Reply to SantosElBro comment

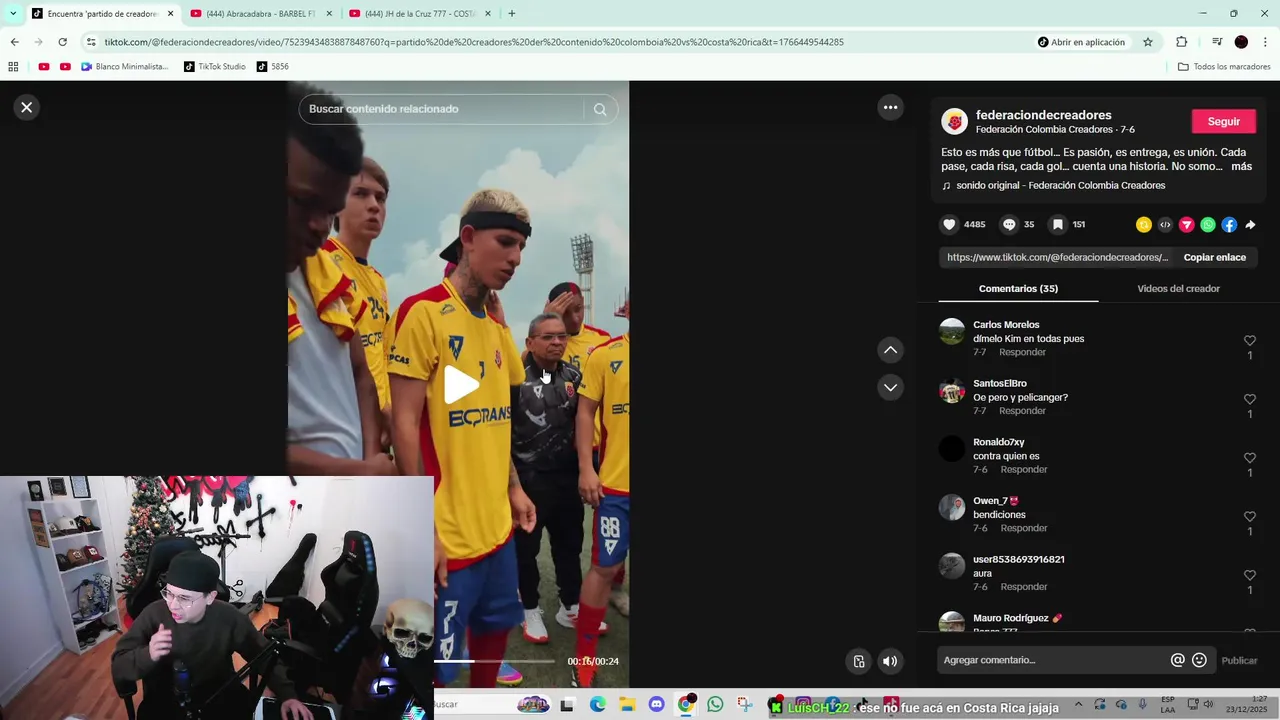coord(1022,411)
